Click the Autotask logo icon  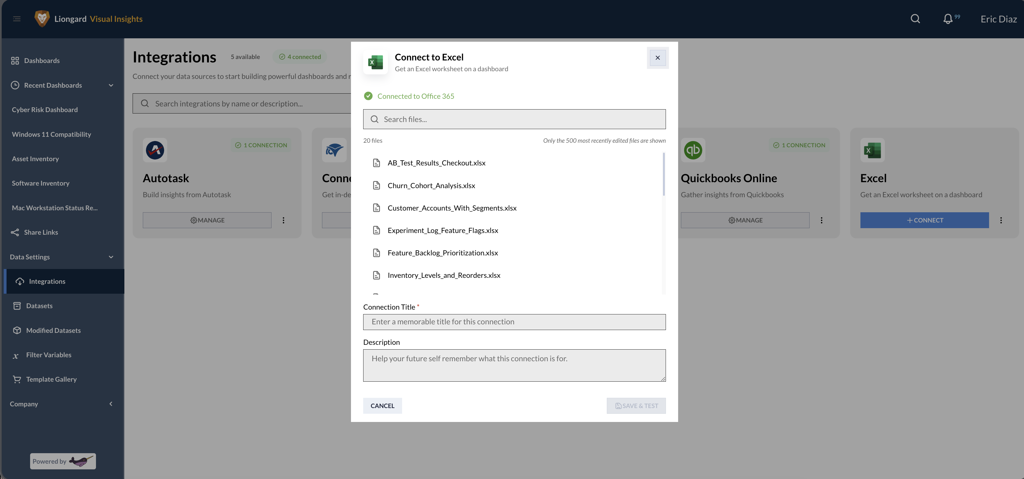[x=155, y=150]
